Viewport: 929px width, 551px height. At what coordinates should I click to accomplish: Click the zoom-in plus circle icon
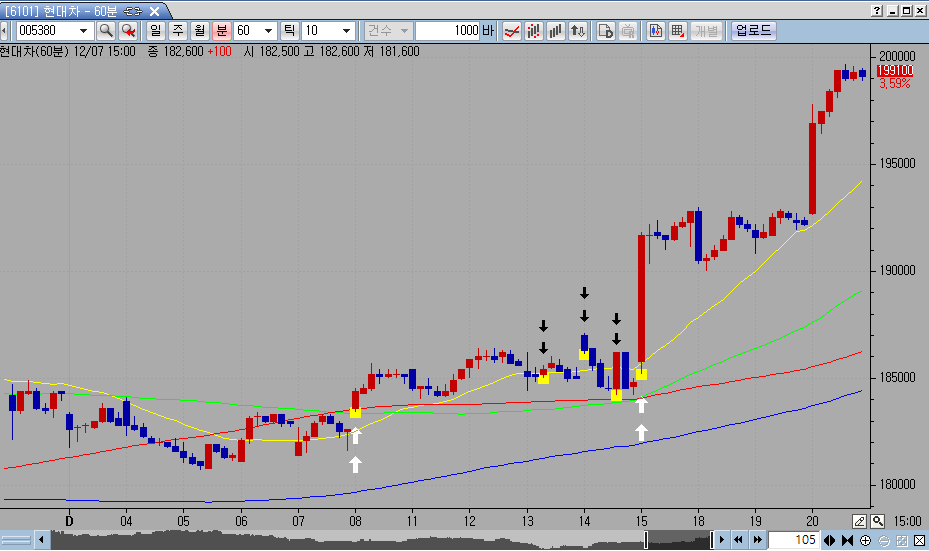[866, 541]
